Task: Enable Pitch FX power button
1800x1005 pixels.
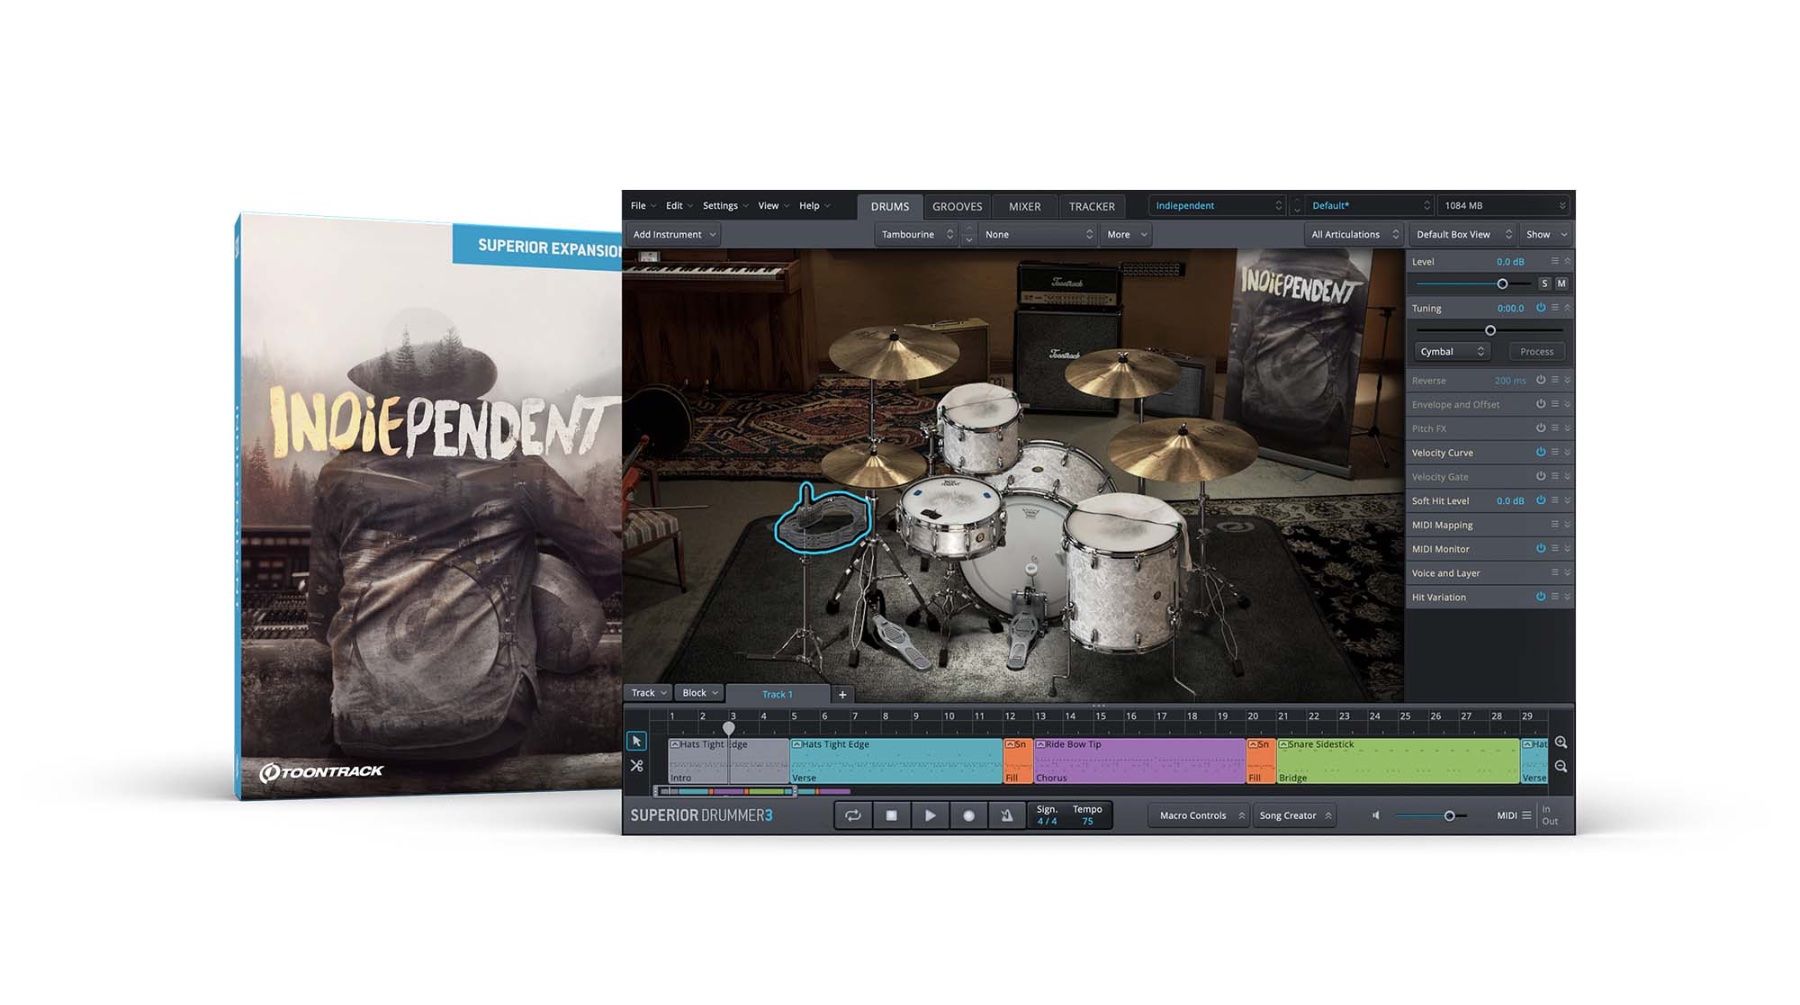Action: (1540, 428)
